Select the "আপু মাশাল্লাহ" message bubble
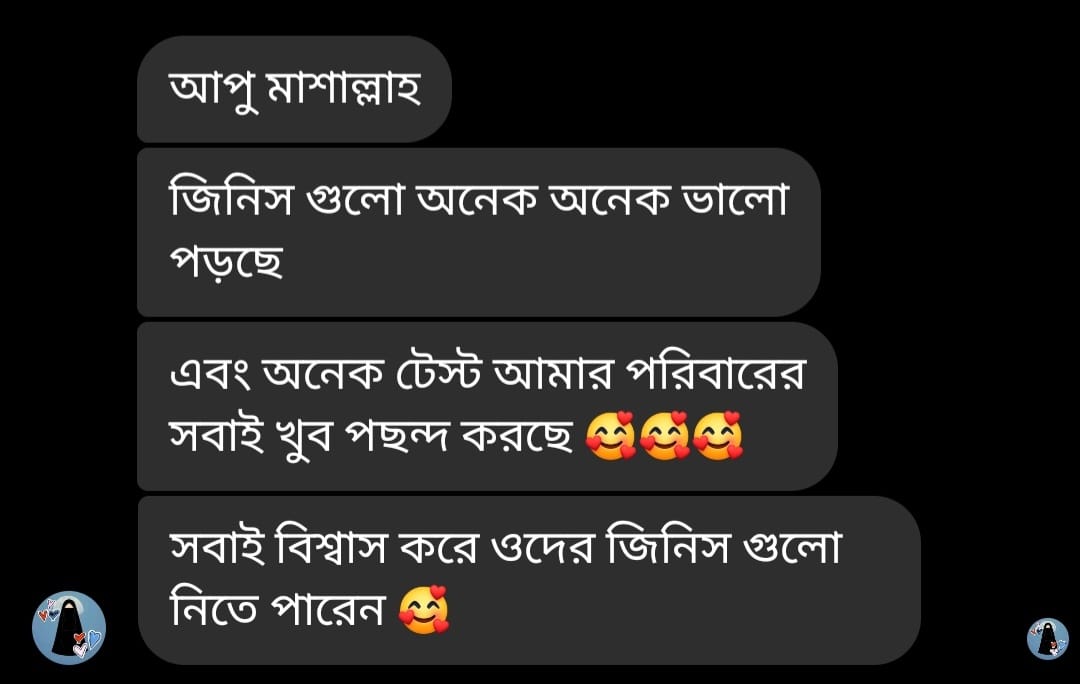Viewport: 1080px width, 684px height. (294, 89)
